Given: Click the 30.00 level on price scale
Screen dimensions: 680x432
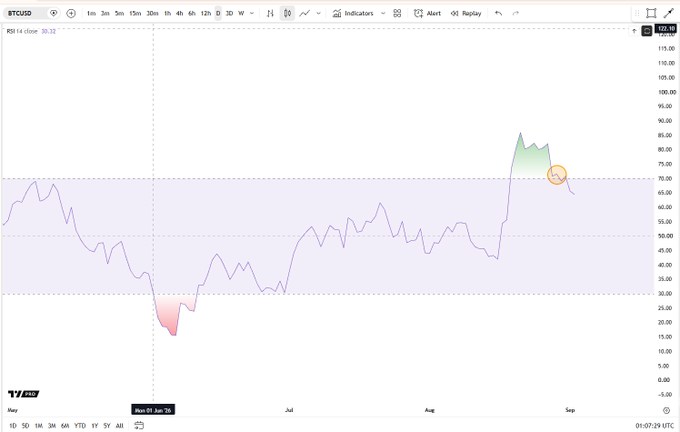Looking at the screenshot, I should point(666,294).
